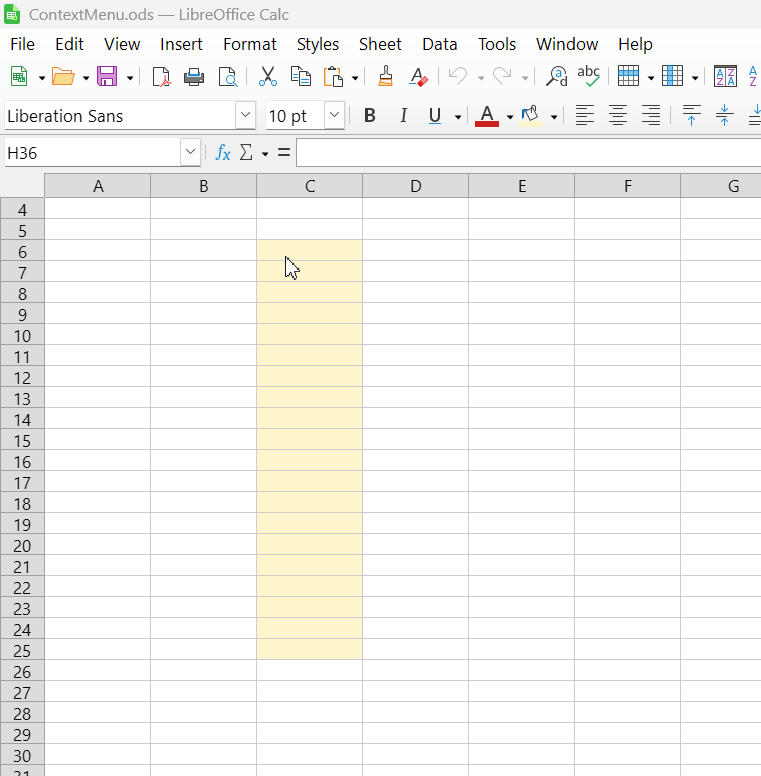Toggle Bold formatting
Screen dimensions: 761x776
pos(369,116)
